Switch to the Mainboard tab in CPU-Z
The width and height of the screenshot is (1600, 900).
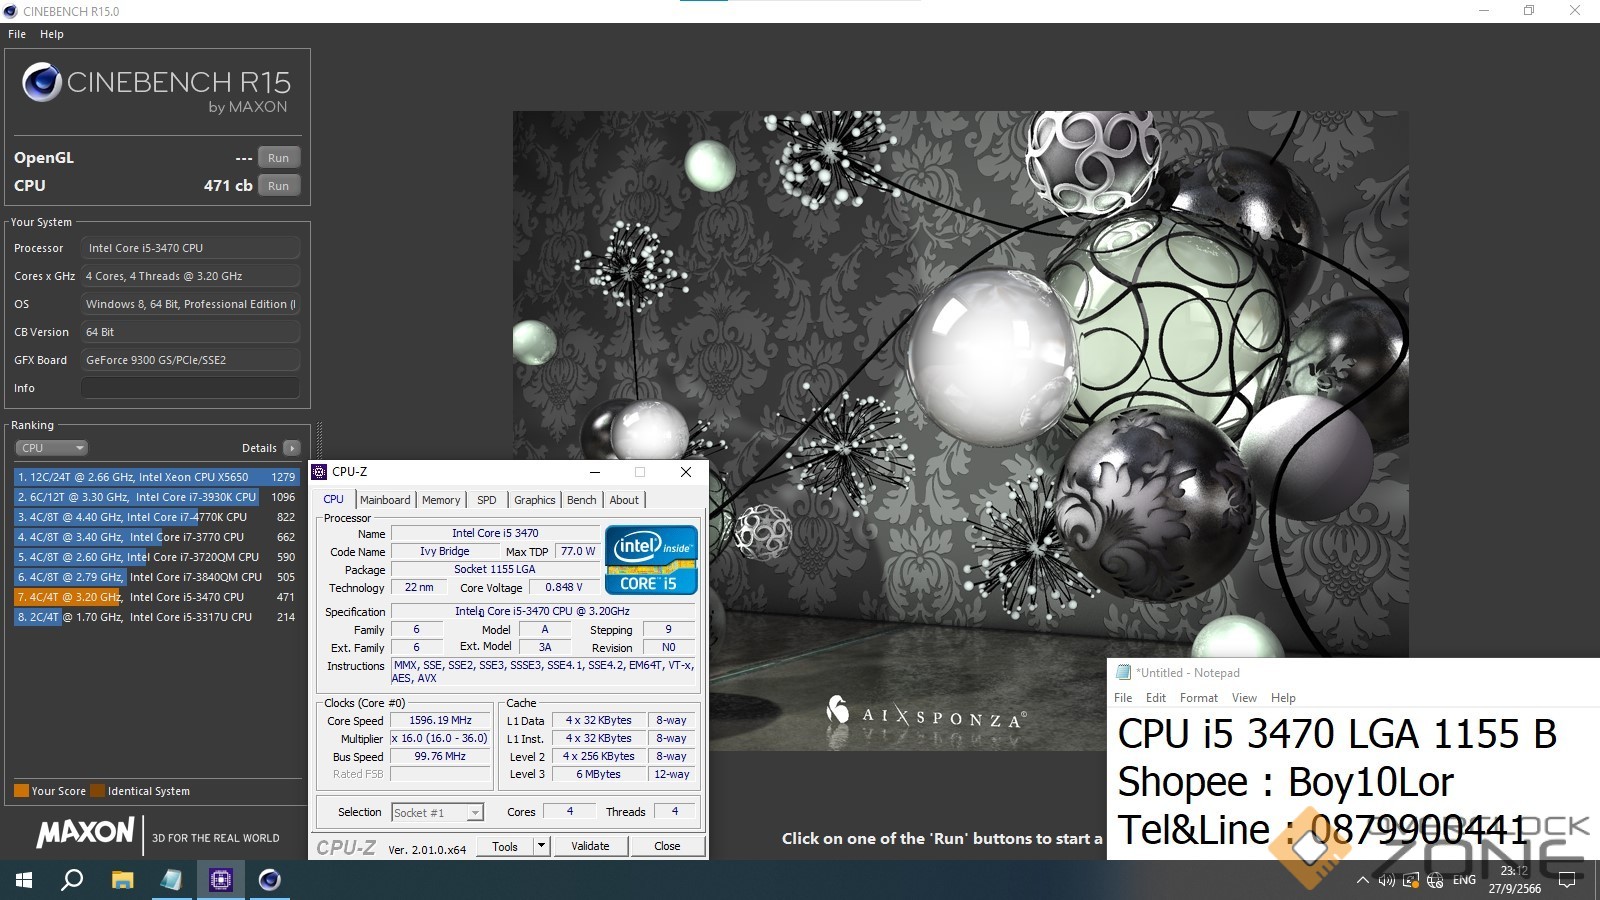coord(385,500)
